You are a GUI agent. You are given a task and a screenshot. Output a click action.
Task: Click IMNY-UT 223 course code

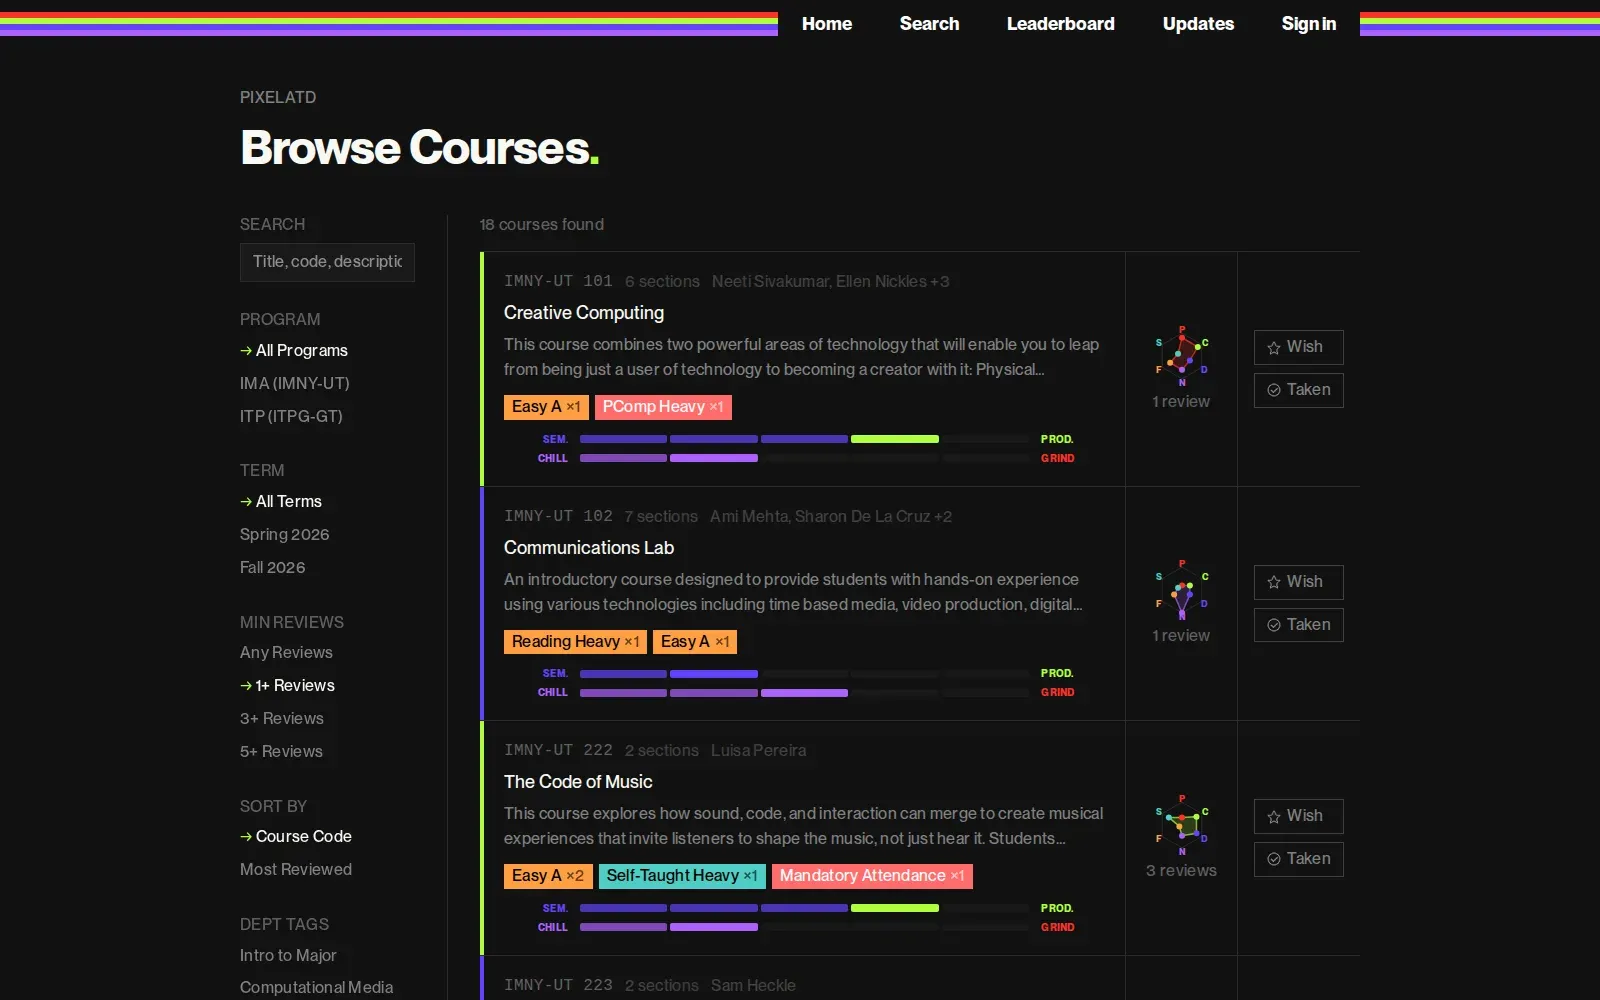click(x=558, y=985)
